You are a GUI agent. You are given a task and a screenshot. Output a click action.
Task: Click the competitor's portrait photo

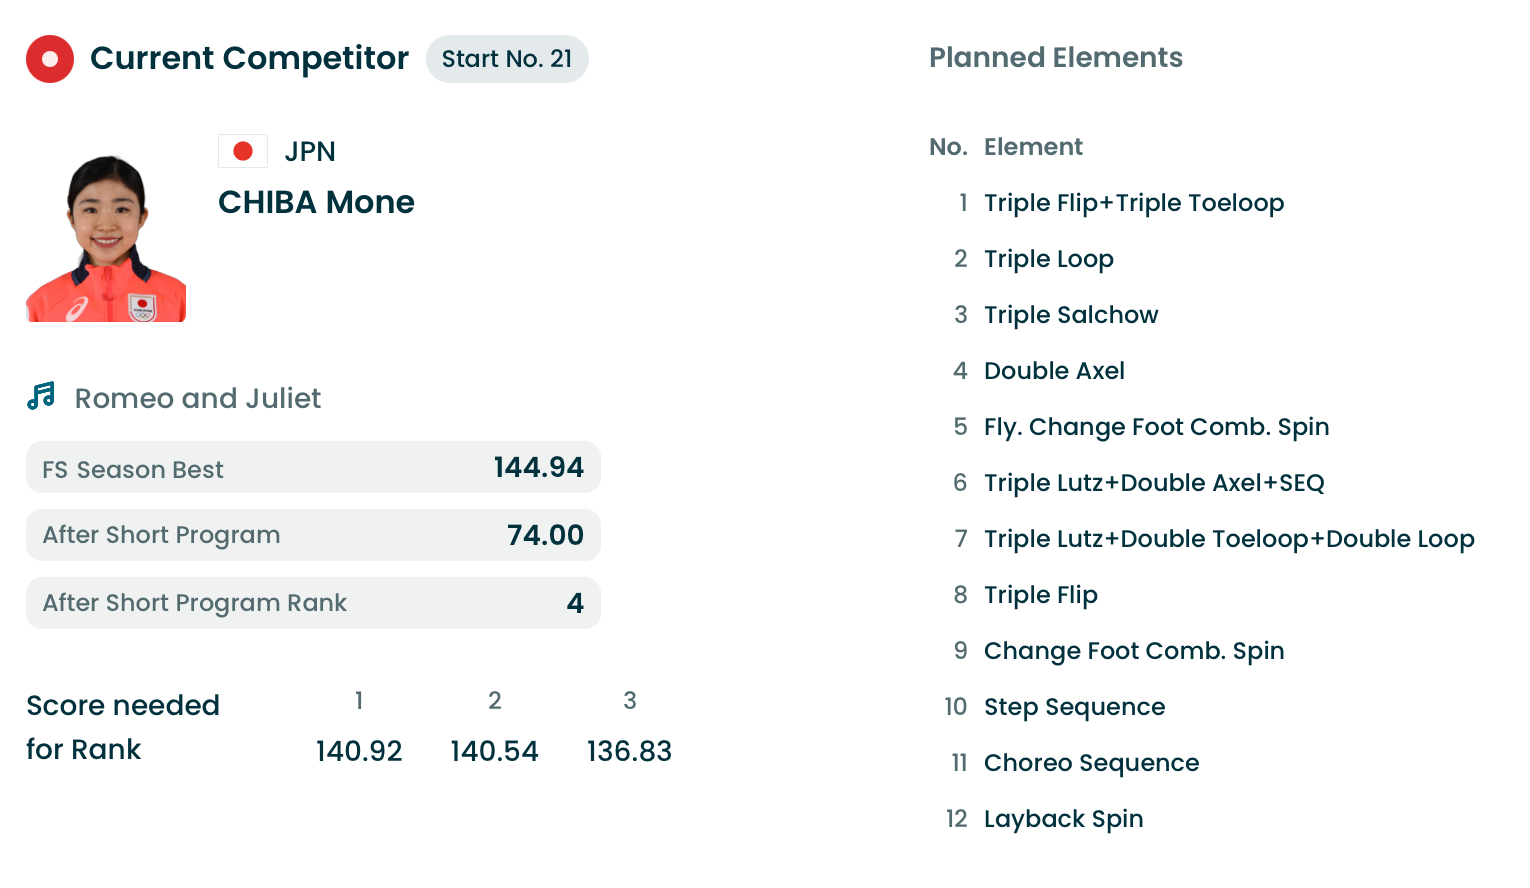[106, 238]
